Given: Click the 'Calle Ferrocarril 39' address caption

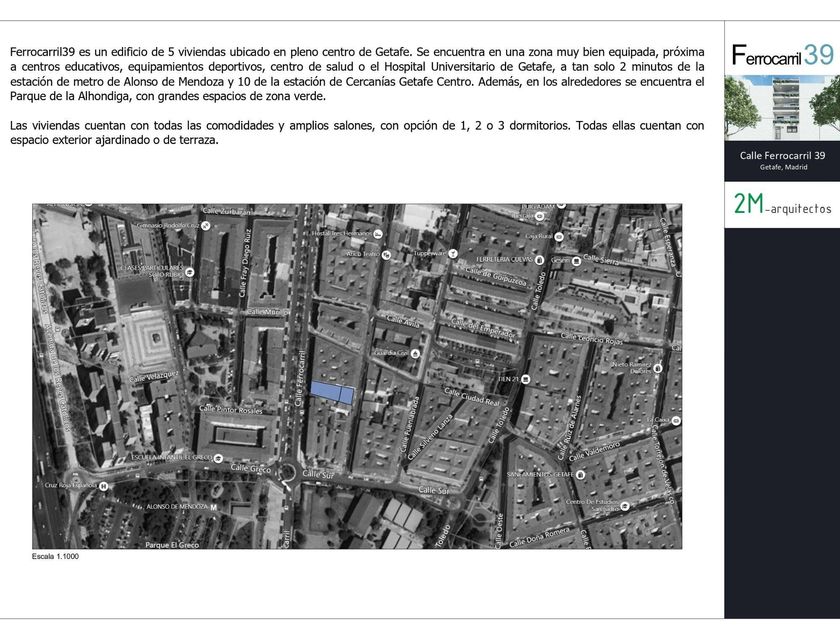Looking at the screenshot, I should click(x=782, y=155).
